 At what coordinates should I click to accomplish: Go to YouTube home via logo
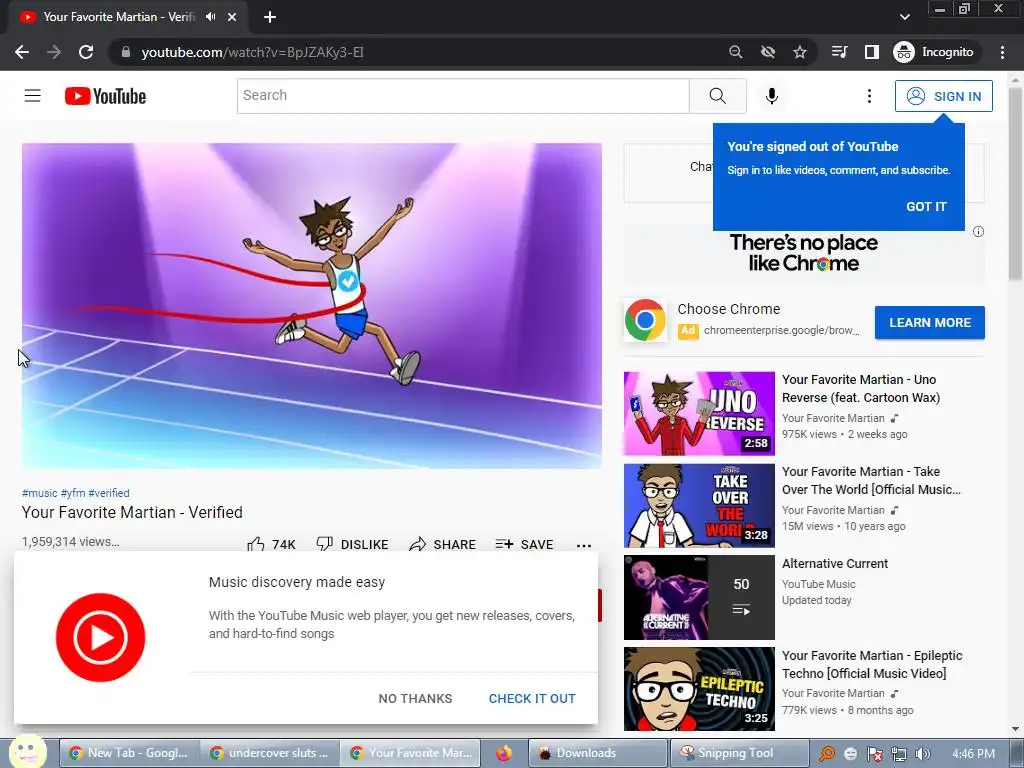(105, 96)
